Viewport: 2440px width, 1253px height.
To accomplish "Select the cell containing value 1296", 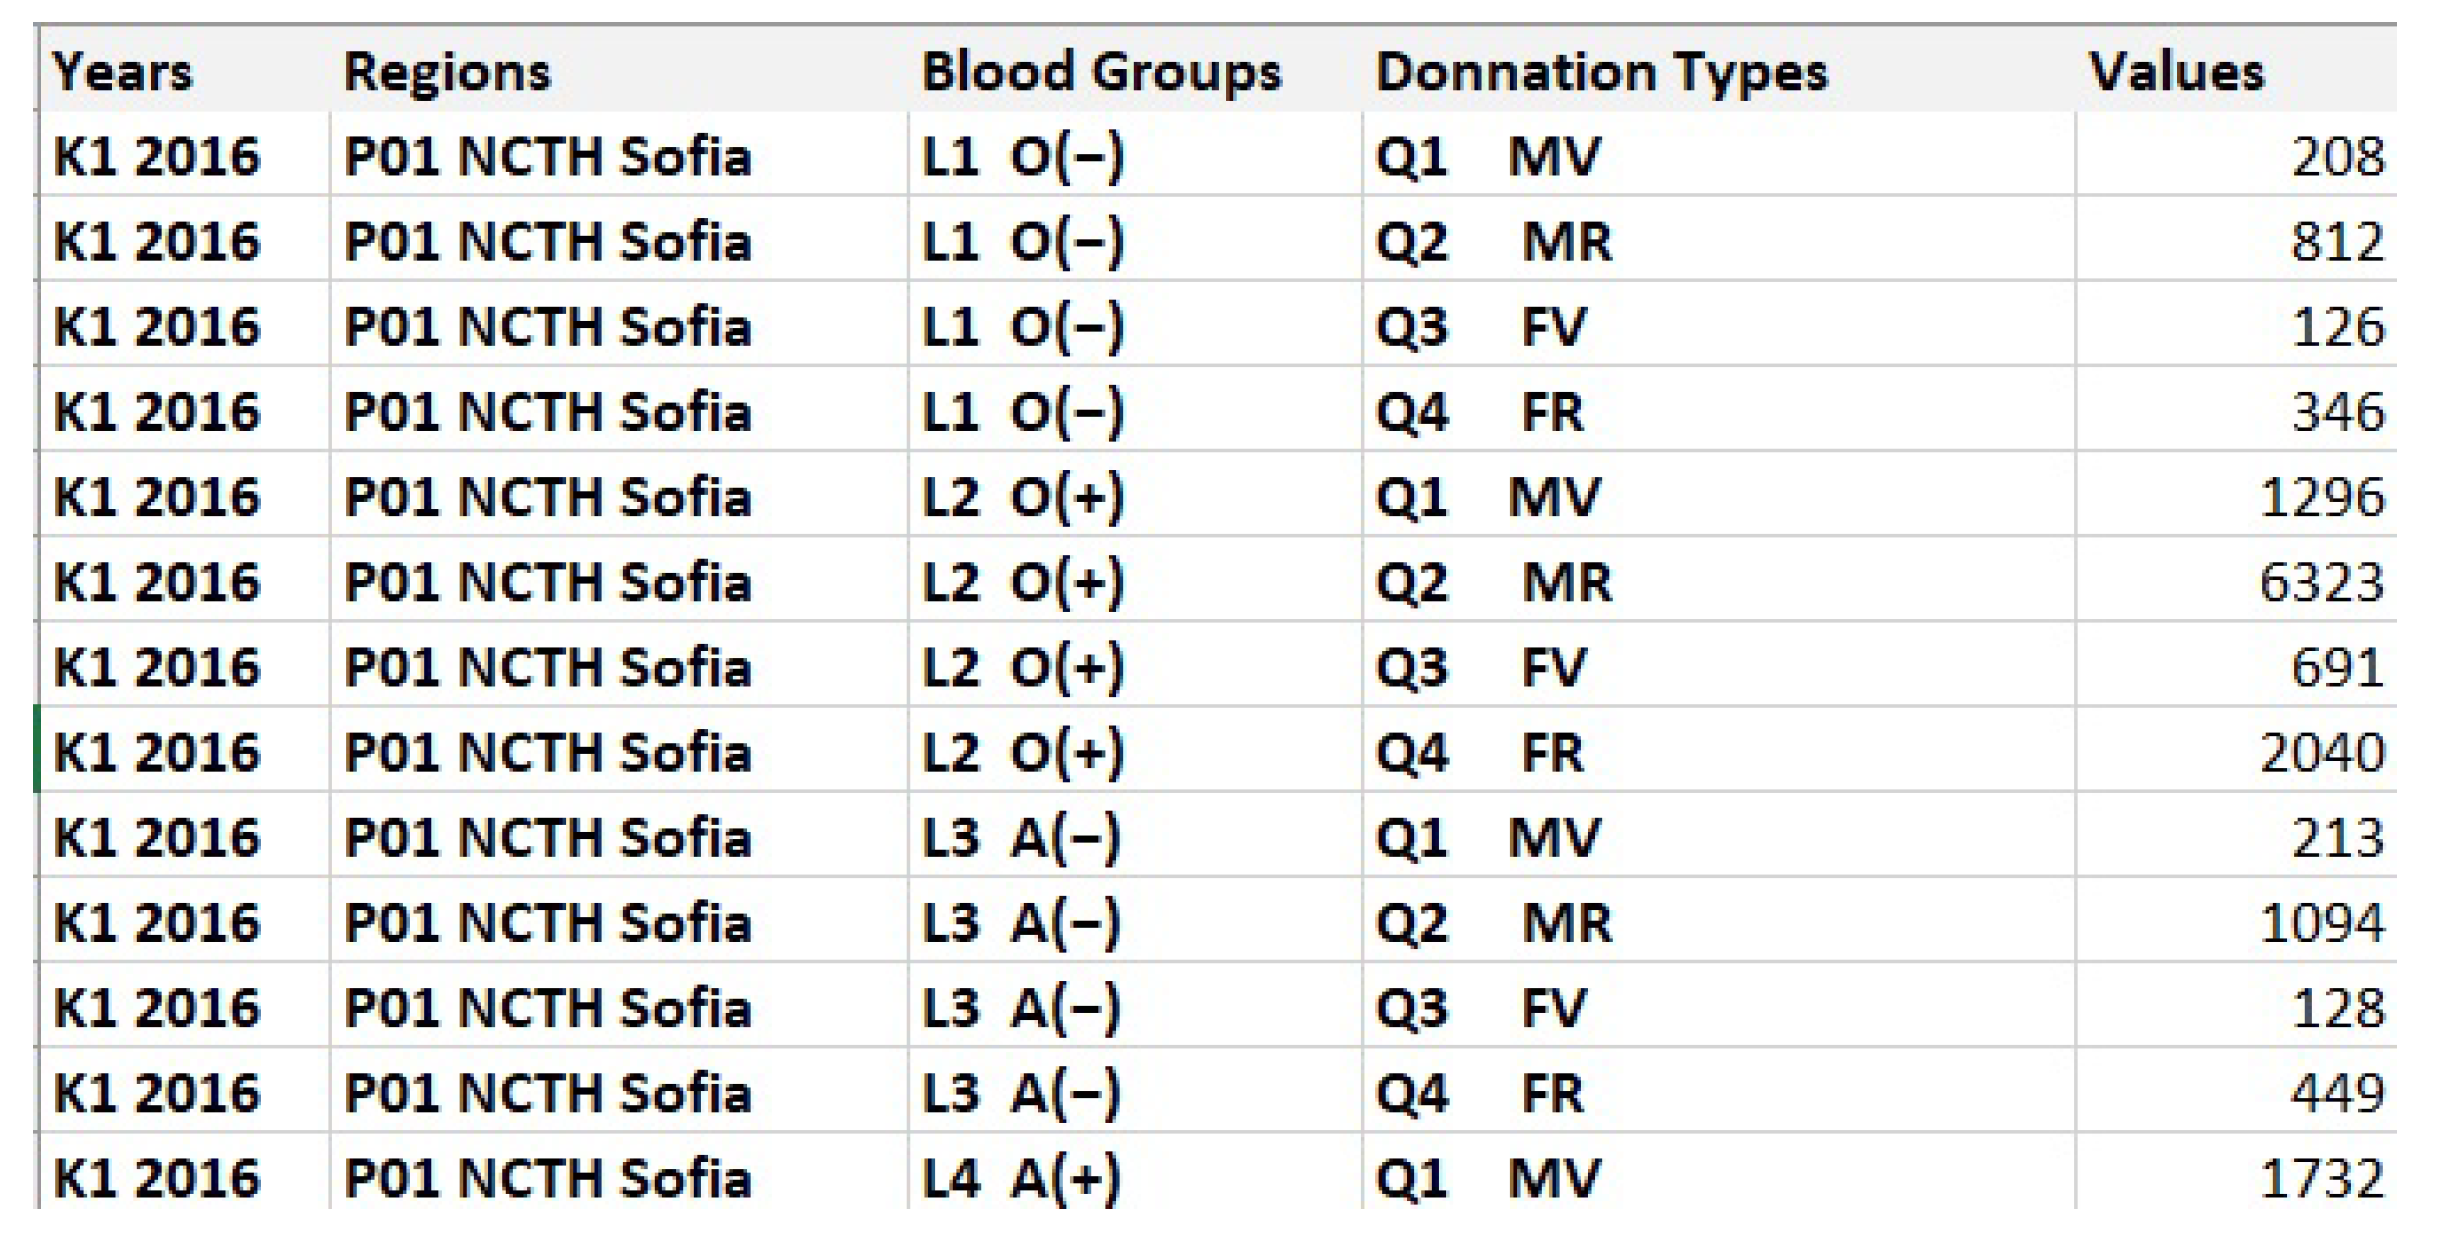I will click(x=2322, y=497).
